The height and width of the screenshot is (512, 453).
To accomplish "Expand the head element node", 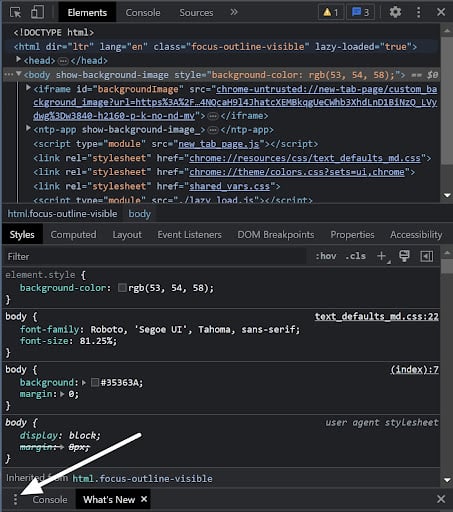I will point(19,60).
